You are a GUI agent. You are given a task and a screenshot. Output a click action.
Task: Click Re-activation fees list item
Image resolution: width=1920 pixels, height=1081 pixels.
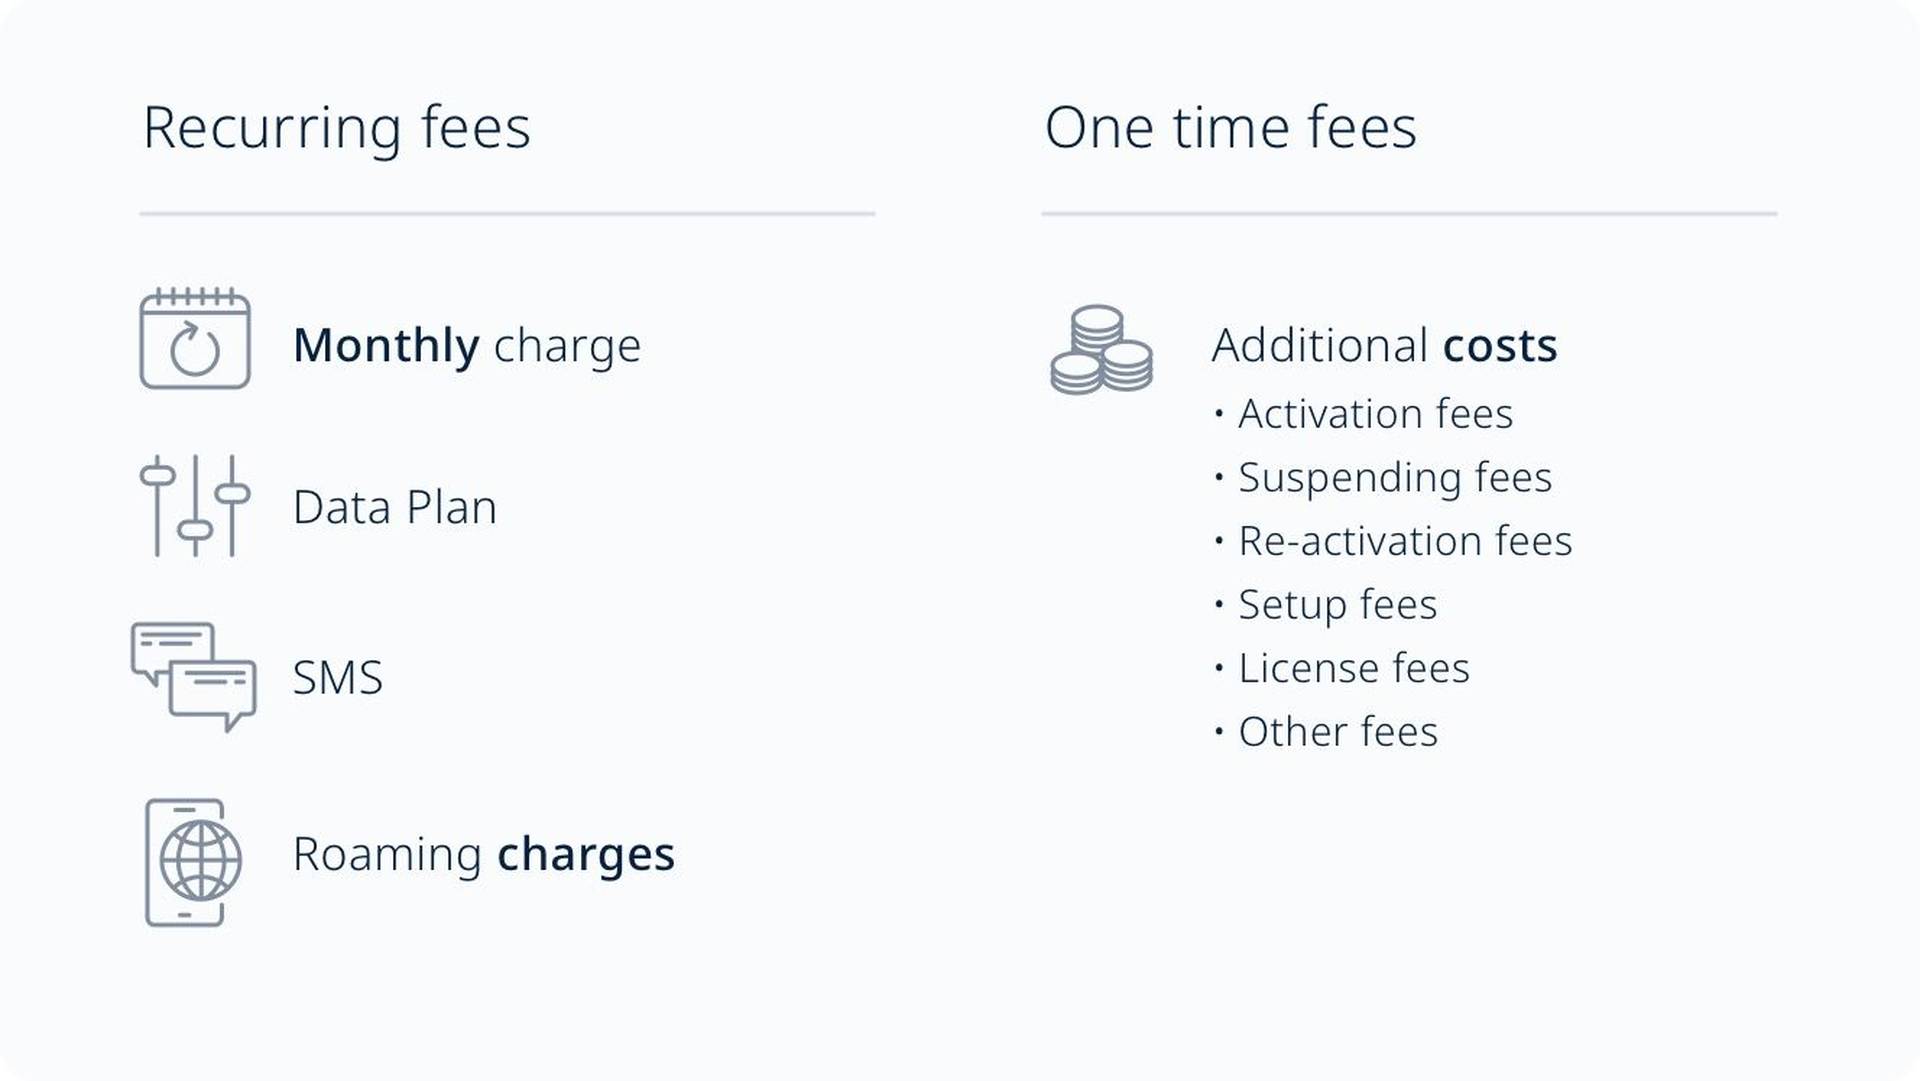coord(1393,541)
